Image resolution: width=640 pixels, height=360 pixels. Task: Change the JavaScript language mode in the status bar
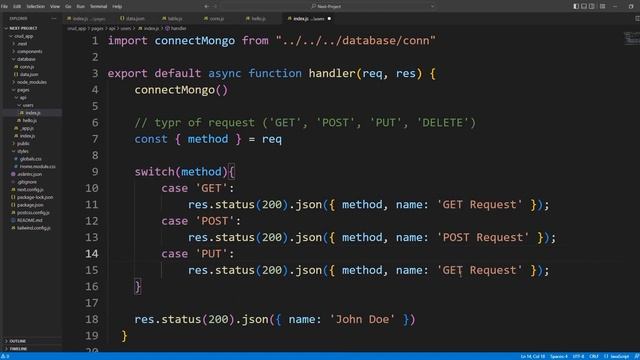coord(617,356)
